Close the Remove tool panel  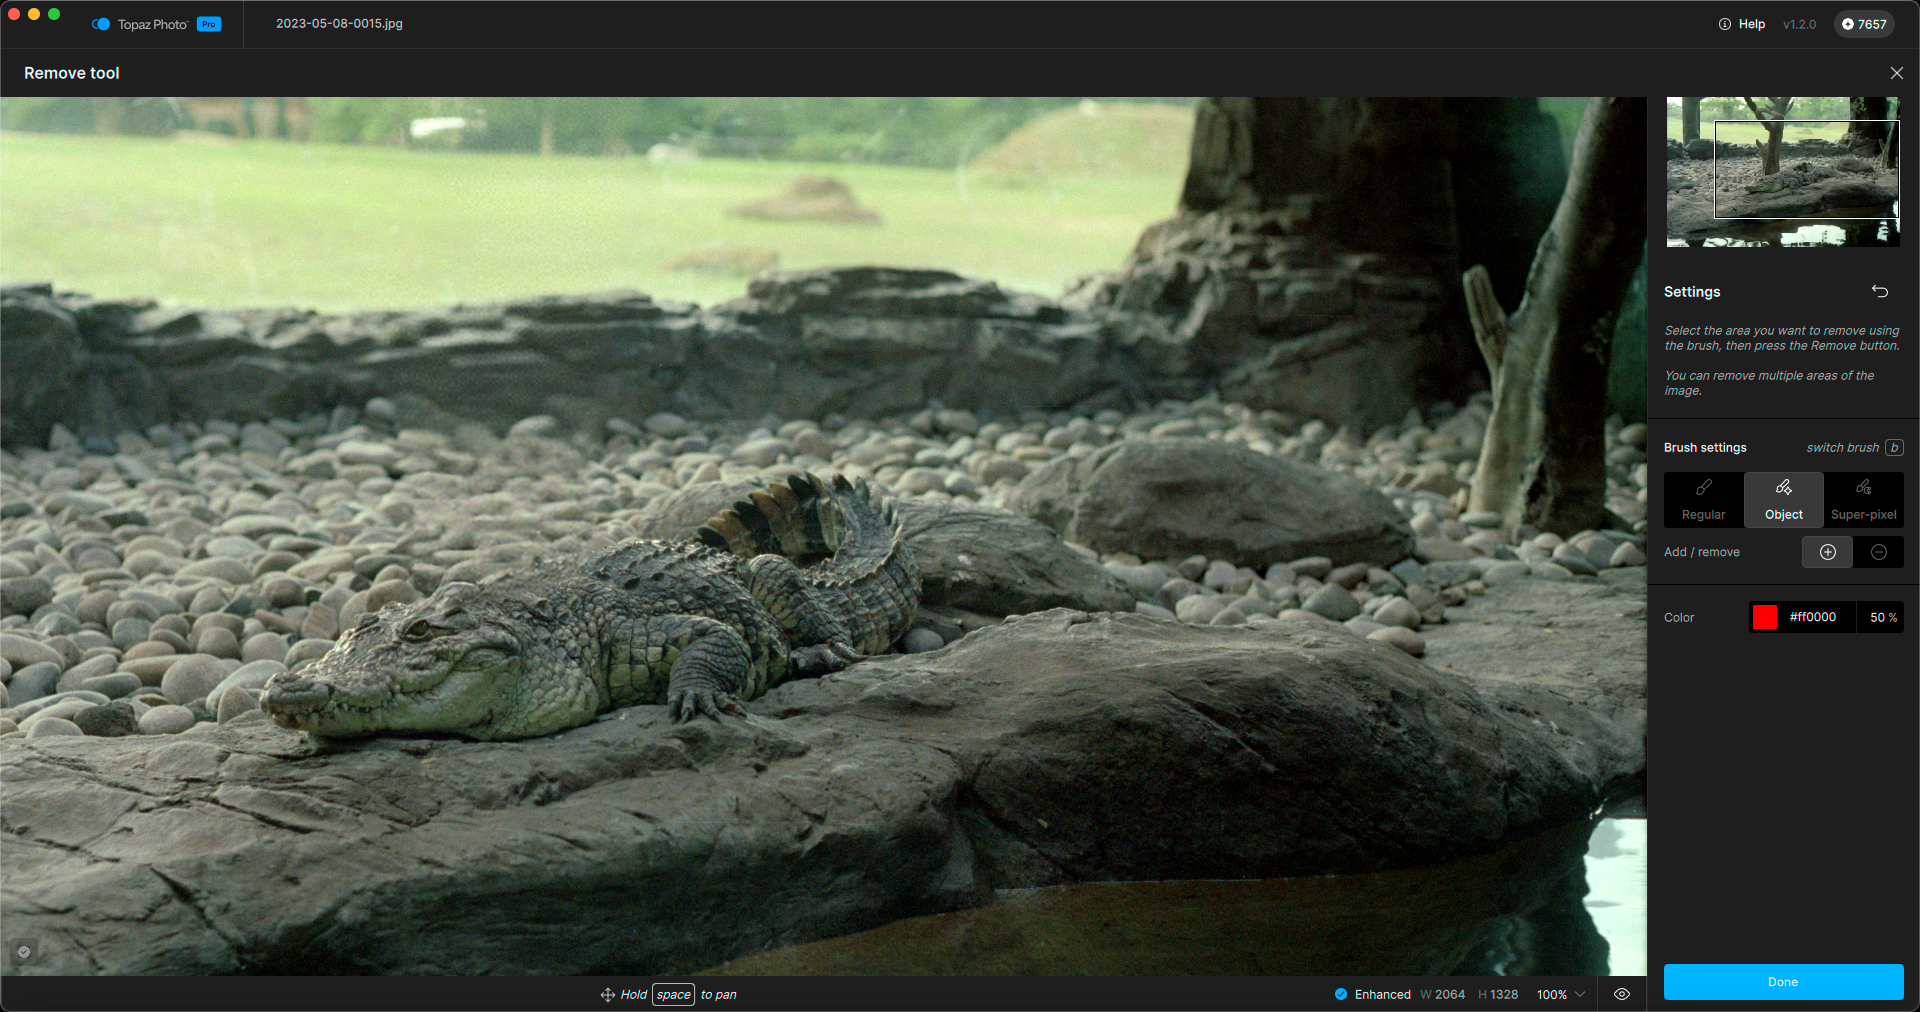[x=1896, y=73]
